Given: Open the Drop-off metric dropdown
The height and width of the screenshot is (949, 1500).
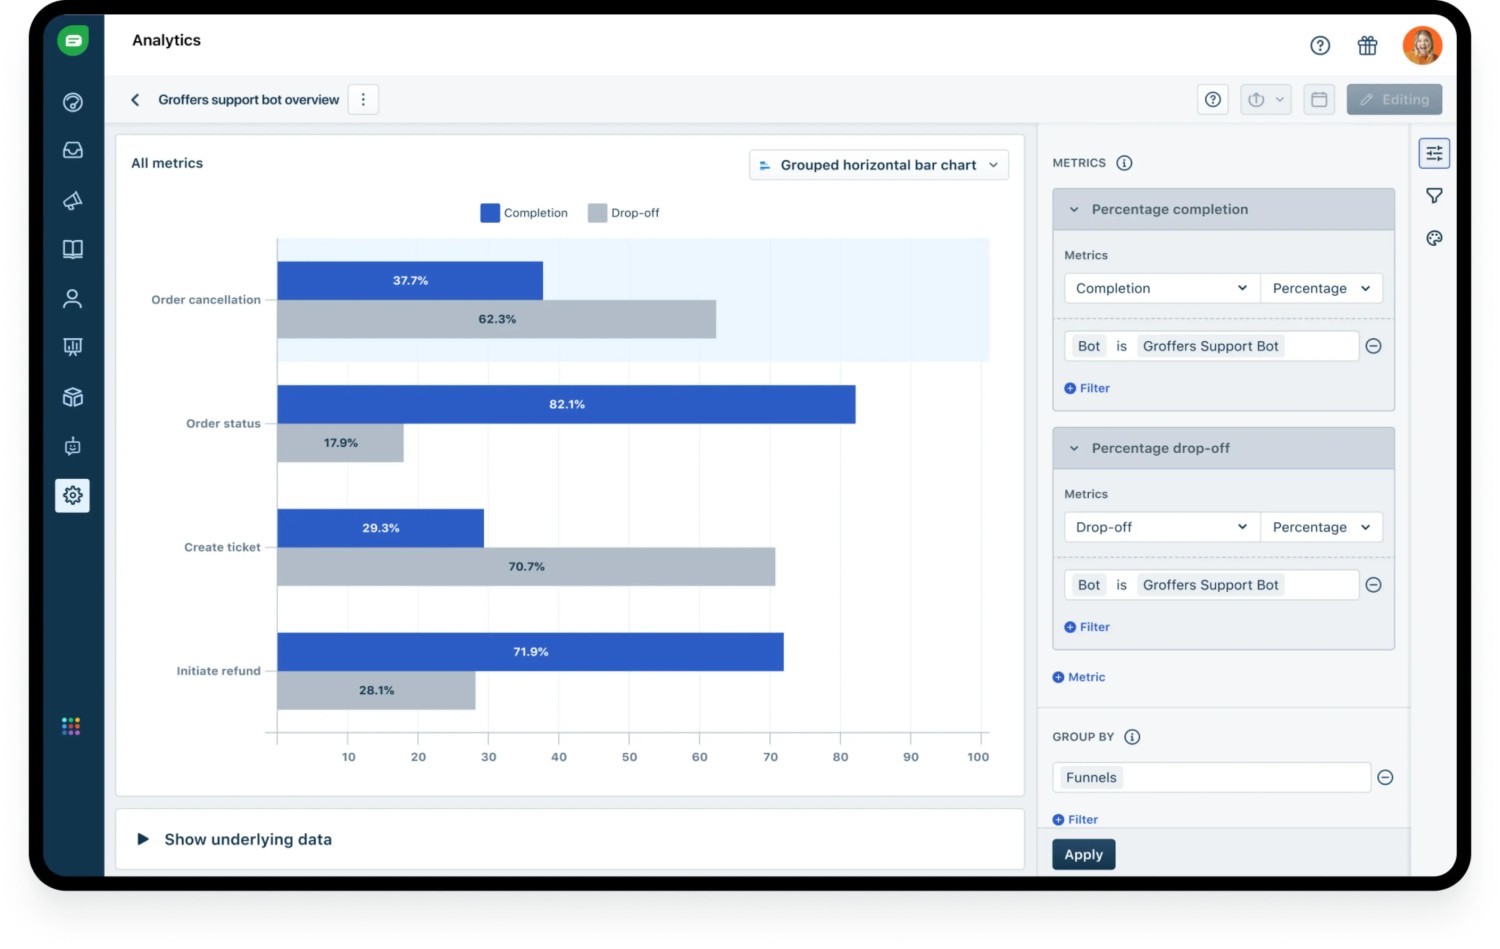Looking at the screenshot, I should 1160,527.
